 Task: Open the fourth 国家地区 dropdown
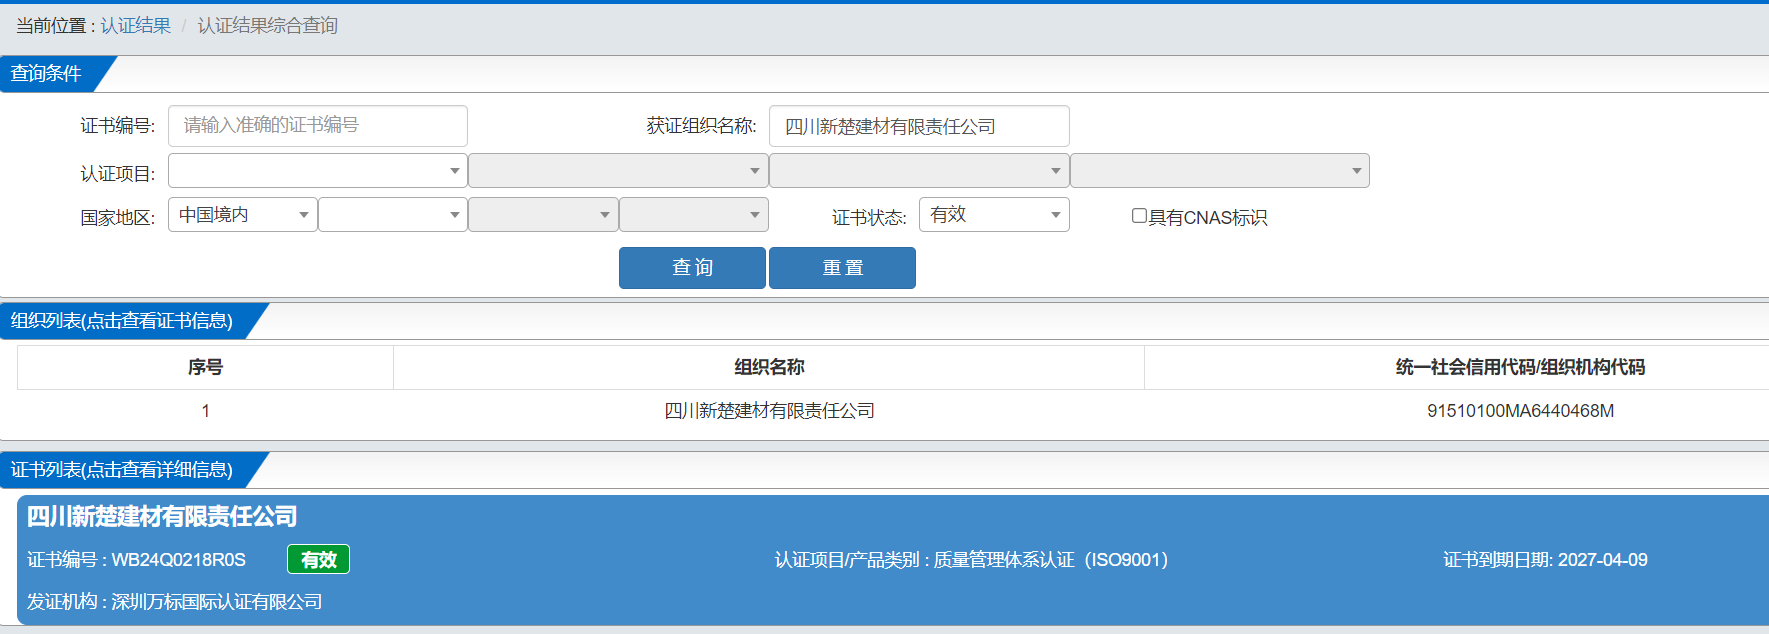pyautogui.click(x=694, y=215)
